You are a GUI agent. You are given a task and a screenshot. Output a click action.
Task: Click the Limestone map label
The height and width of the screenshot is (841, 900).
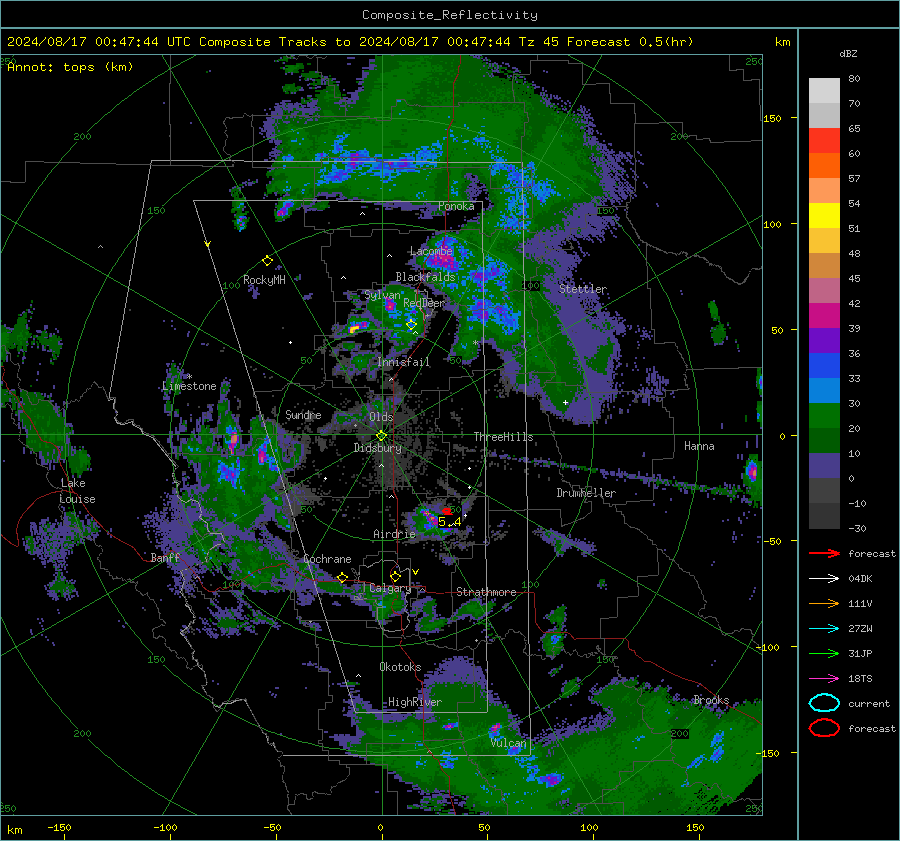[189, 386]
